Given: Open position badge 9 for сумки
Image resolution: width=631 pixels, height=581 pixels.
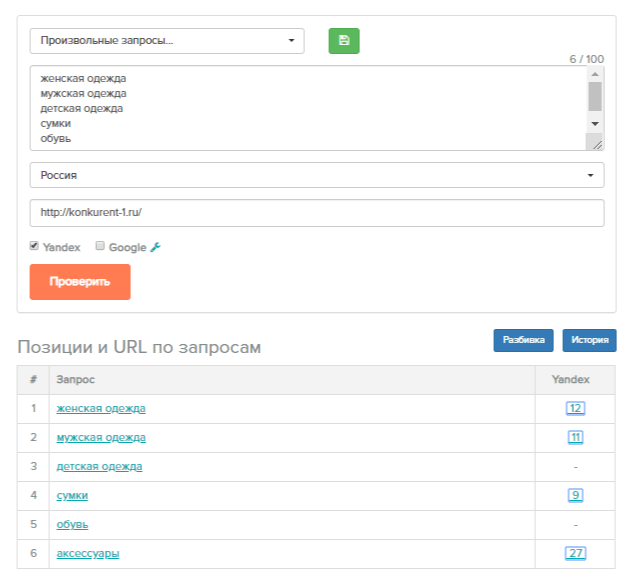Looking at the screenshot, I should pyautogui.click(x=575, y=495).
